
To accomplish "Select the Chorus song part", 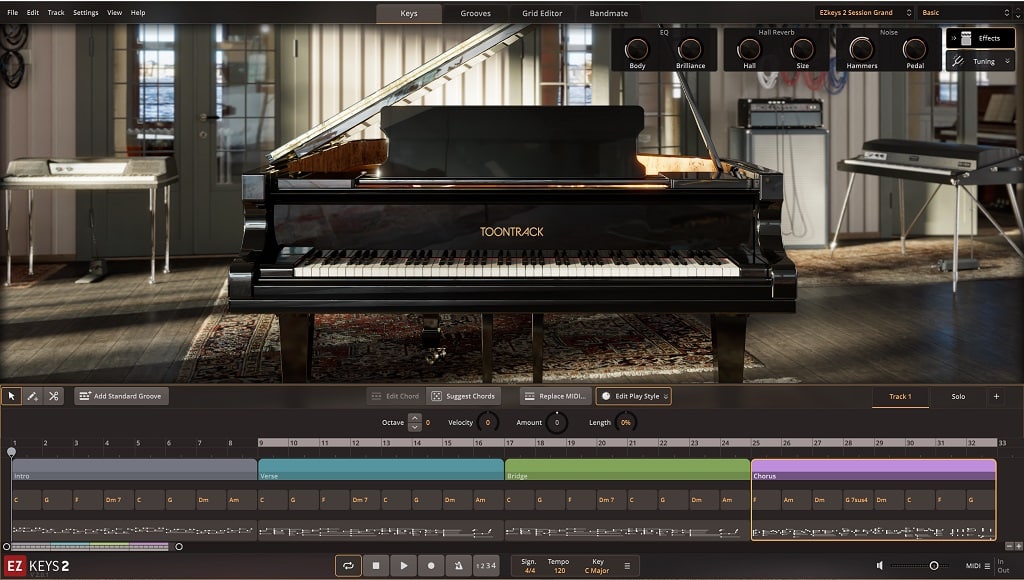I will [874, 469].
